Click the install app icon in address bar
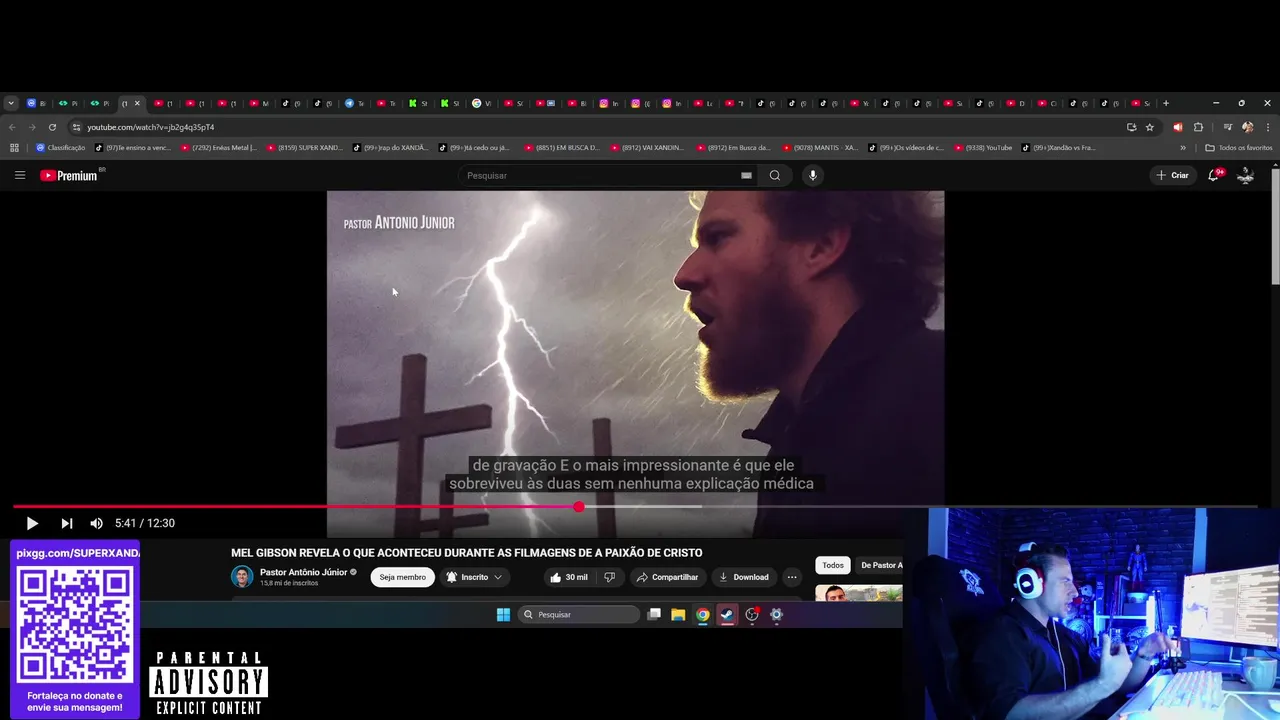This screenshot has width=1280, height=720. pyautogui.click(x=1131, y=127)
